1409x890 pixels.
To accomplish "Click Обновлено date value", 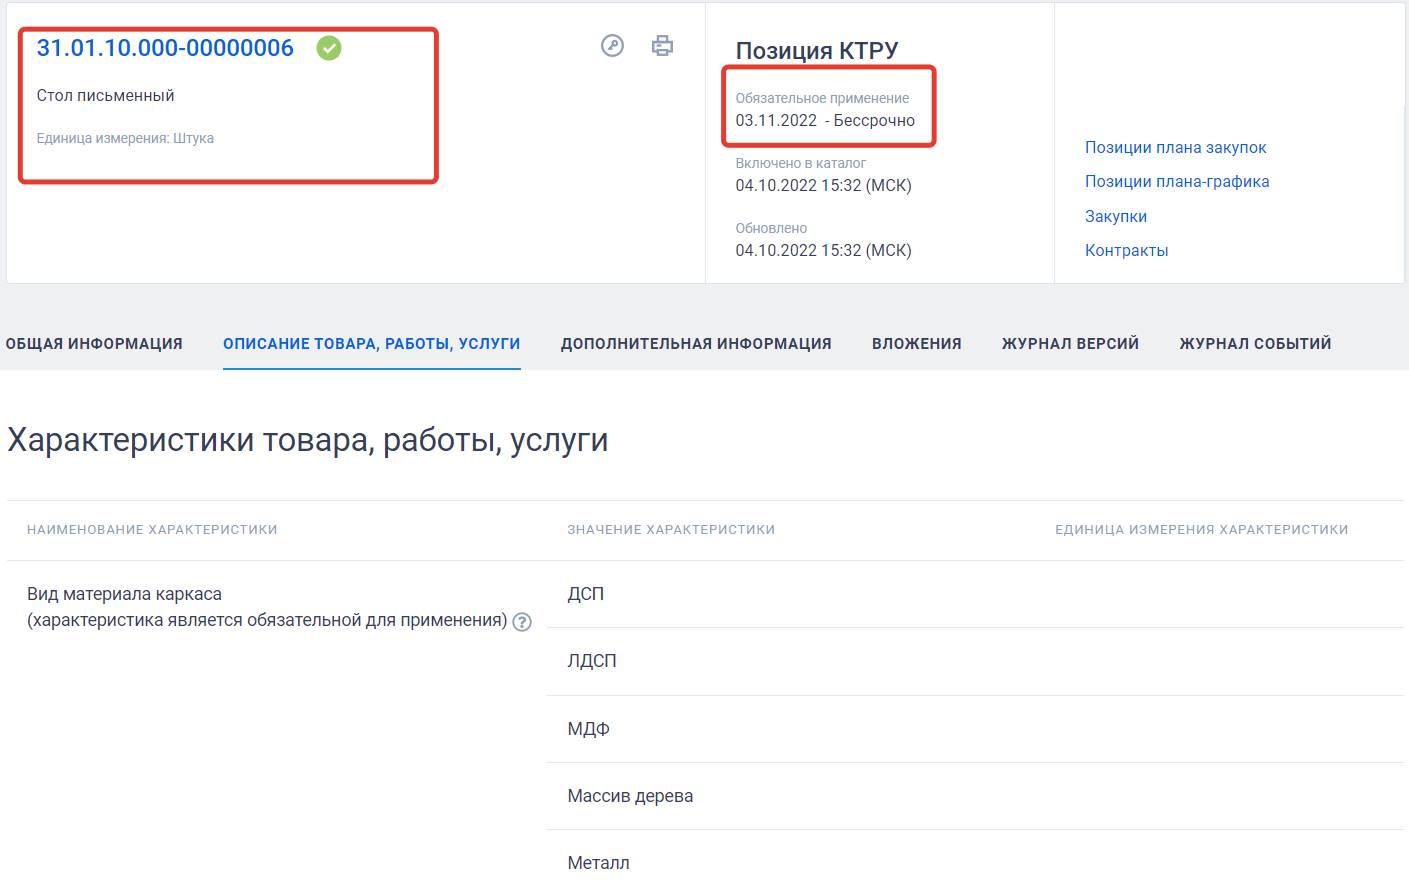I will click(x=824, y=250).
